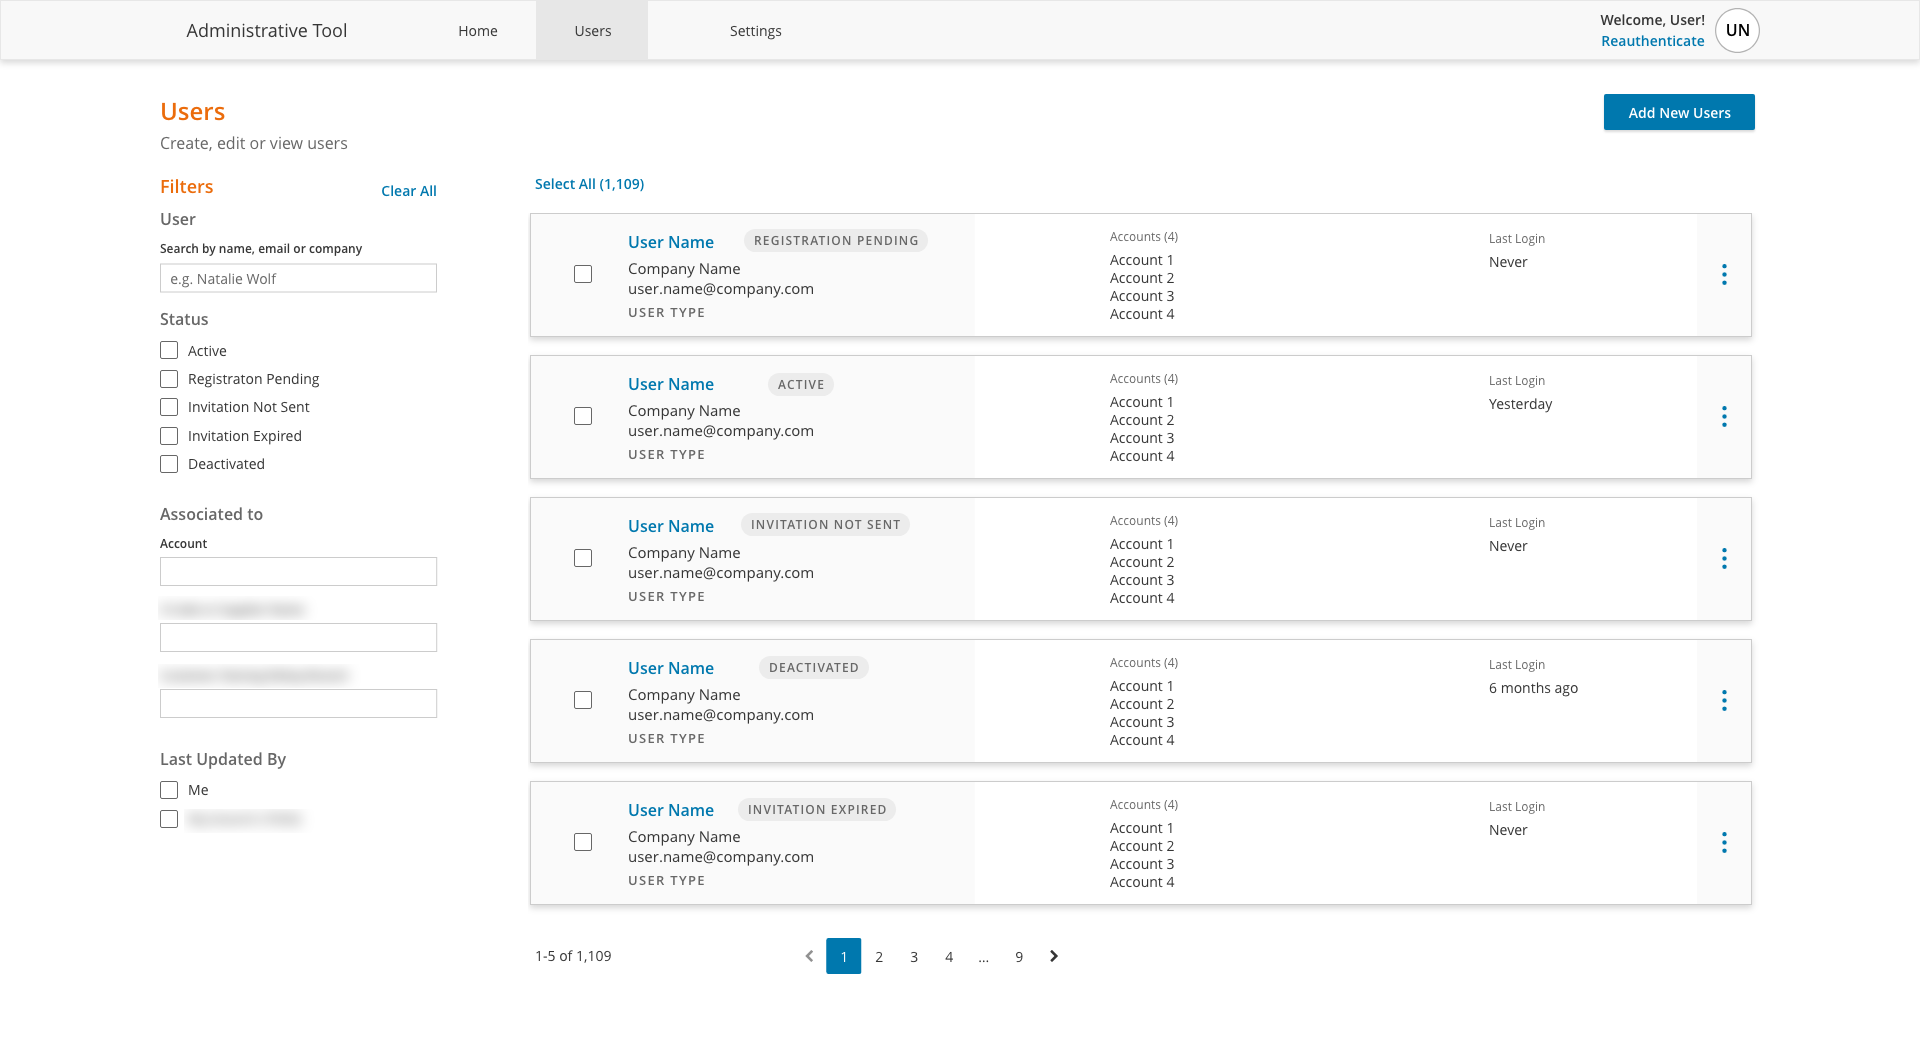Check the Deactivated status filter
Screen dimensions: 1920x1059
click(x=169, y=464)
